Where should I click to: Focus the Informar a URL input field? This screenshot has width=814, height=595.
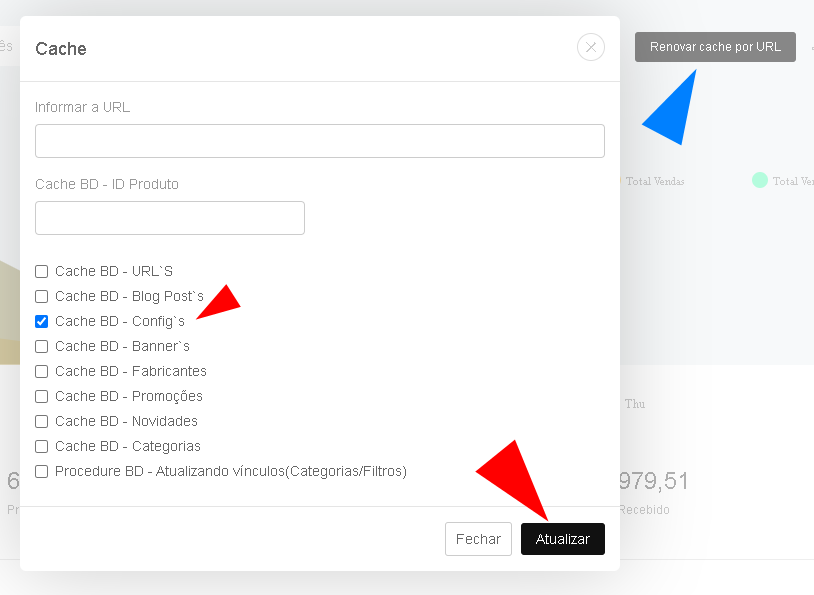coord(320,141)
